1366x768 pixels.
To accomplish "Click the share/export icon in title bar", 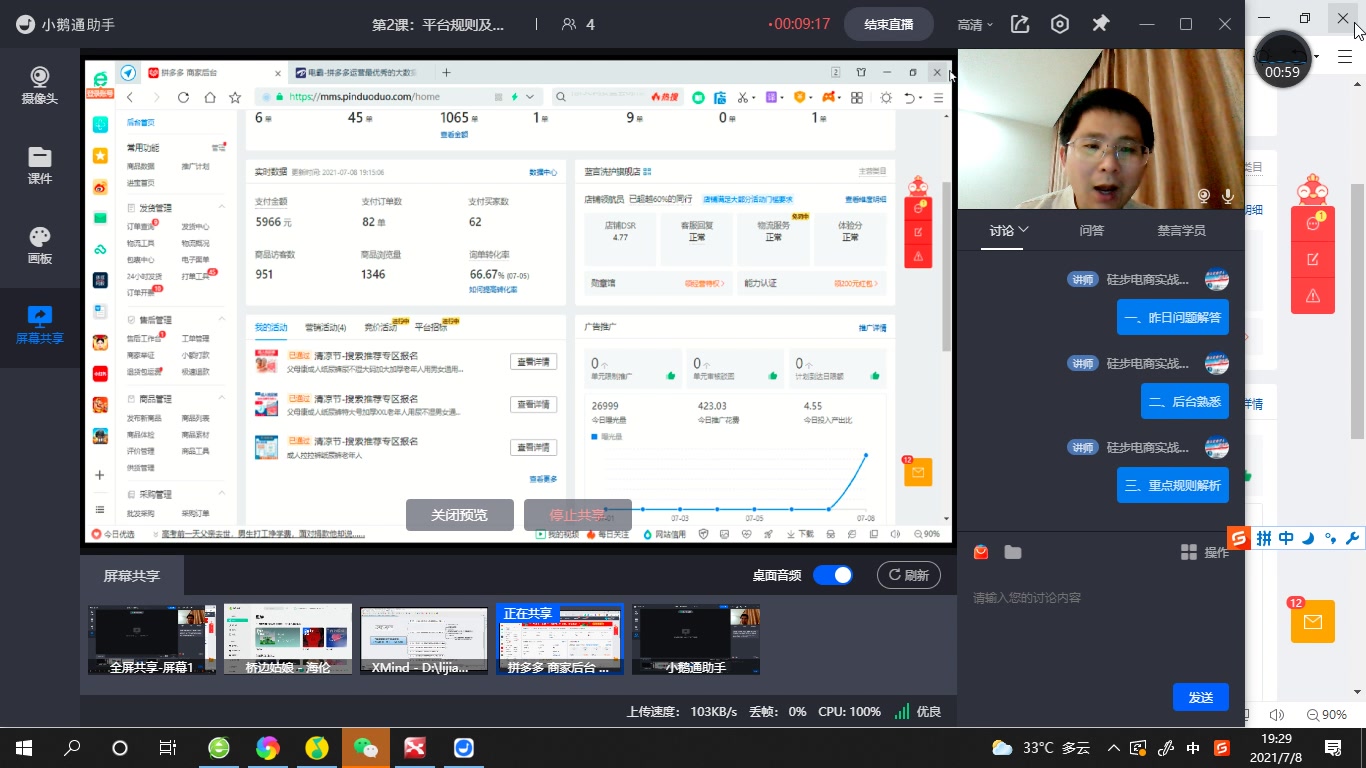I will (x=1020, y=24).
